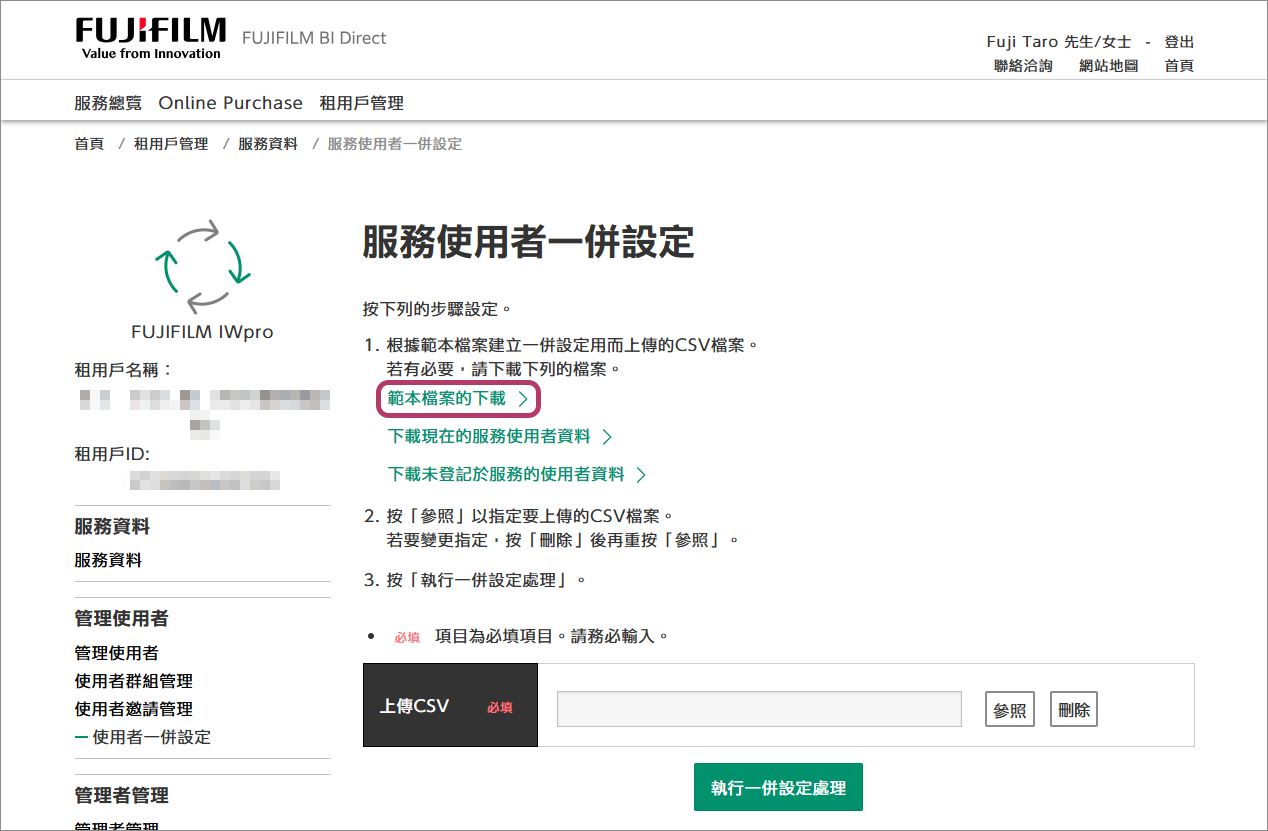Go to 首頁 from the header links

coord(1179,66)
